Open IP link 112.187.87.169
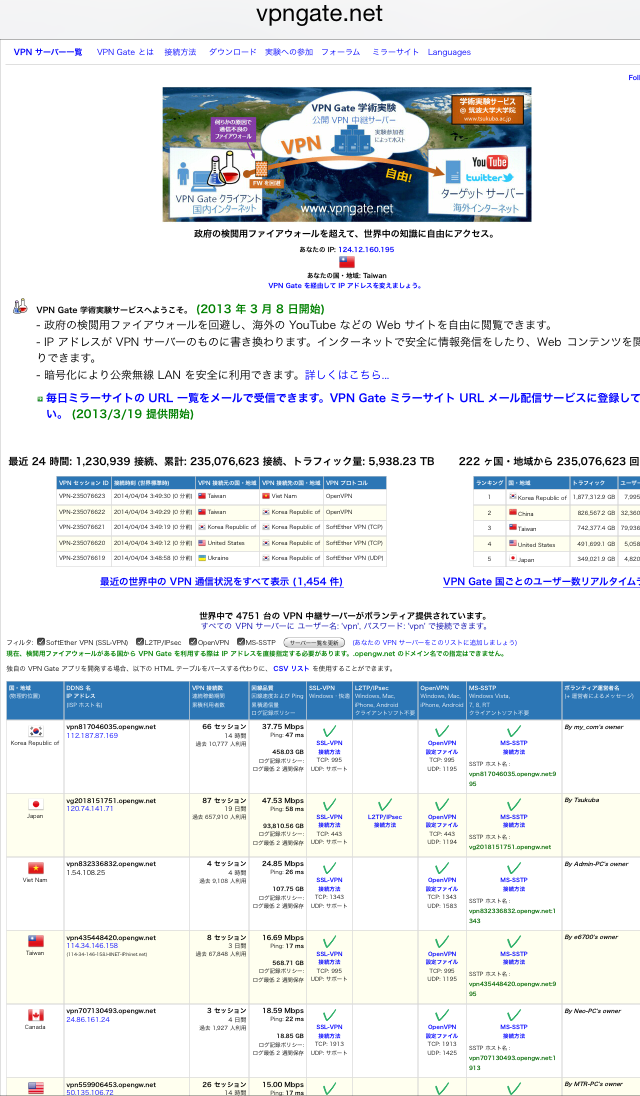 (x=92, y=736)
